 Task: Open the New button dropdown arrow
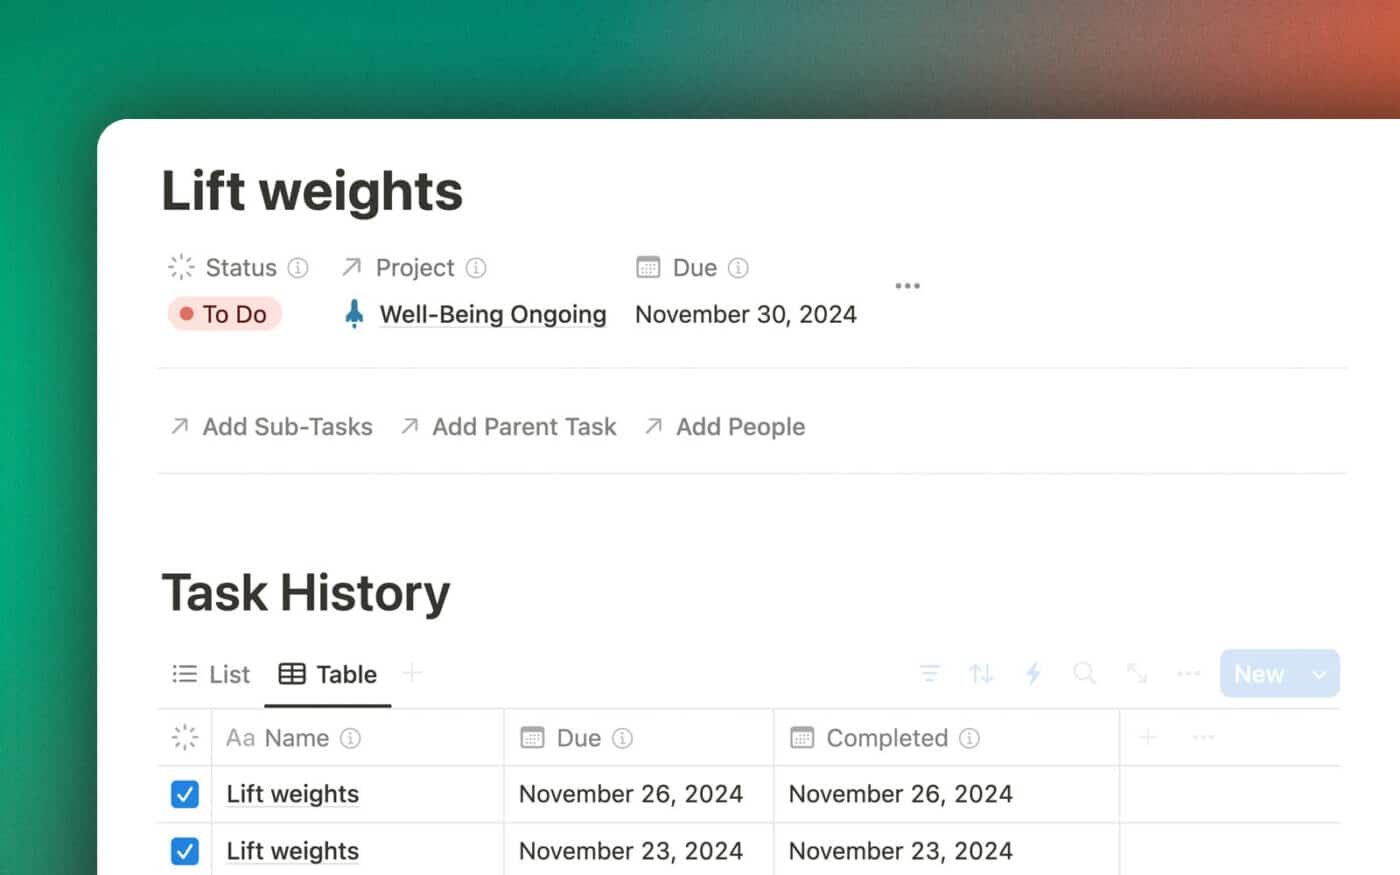(1320, 673)
